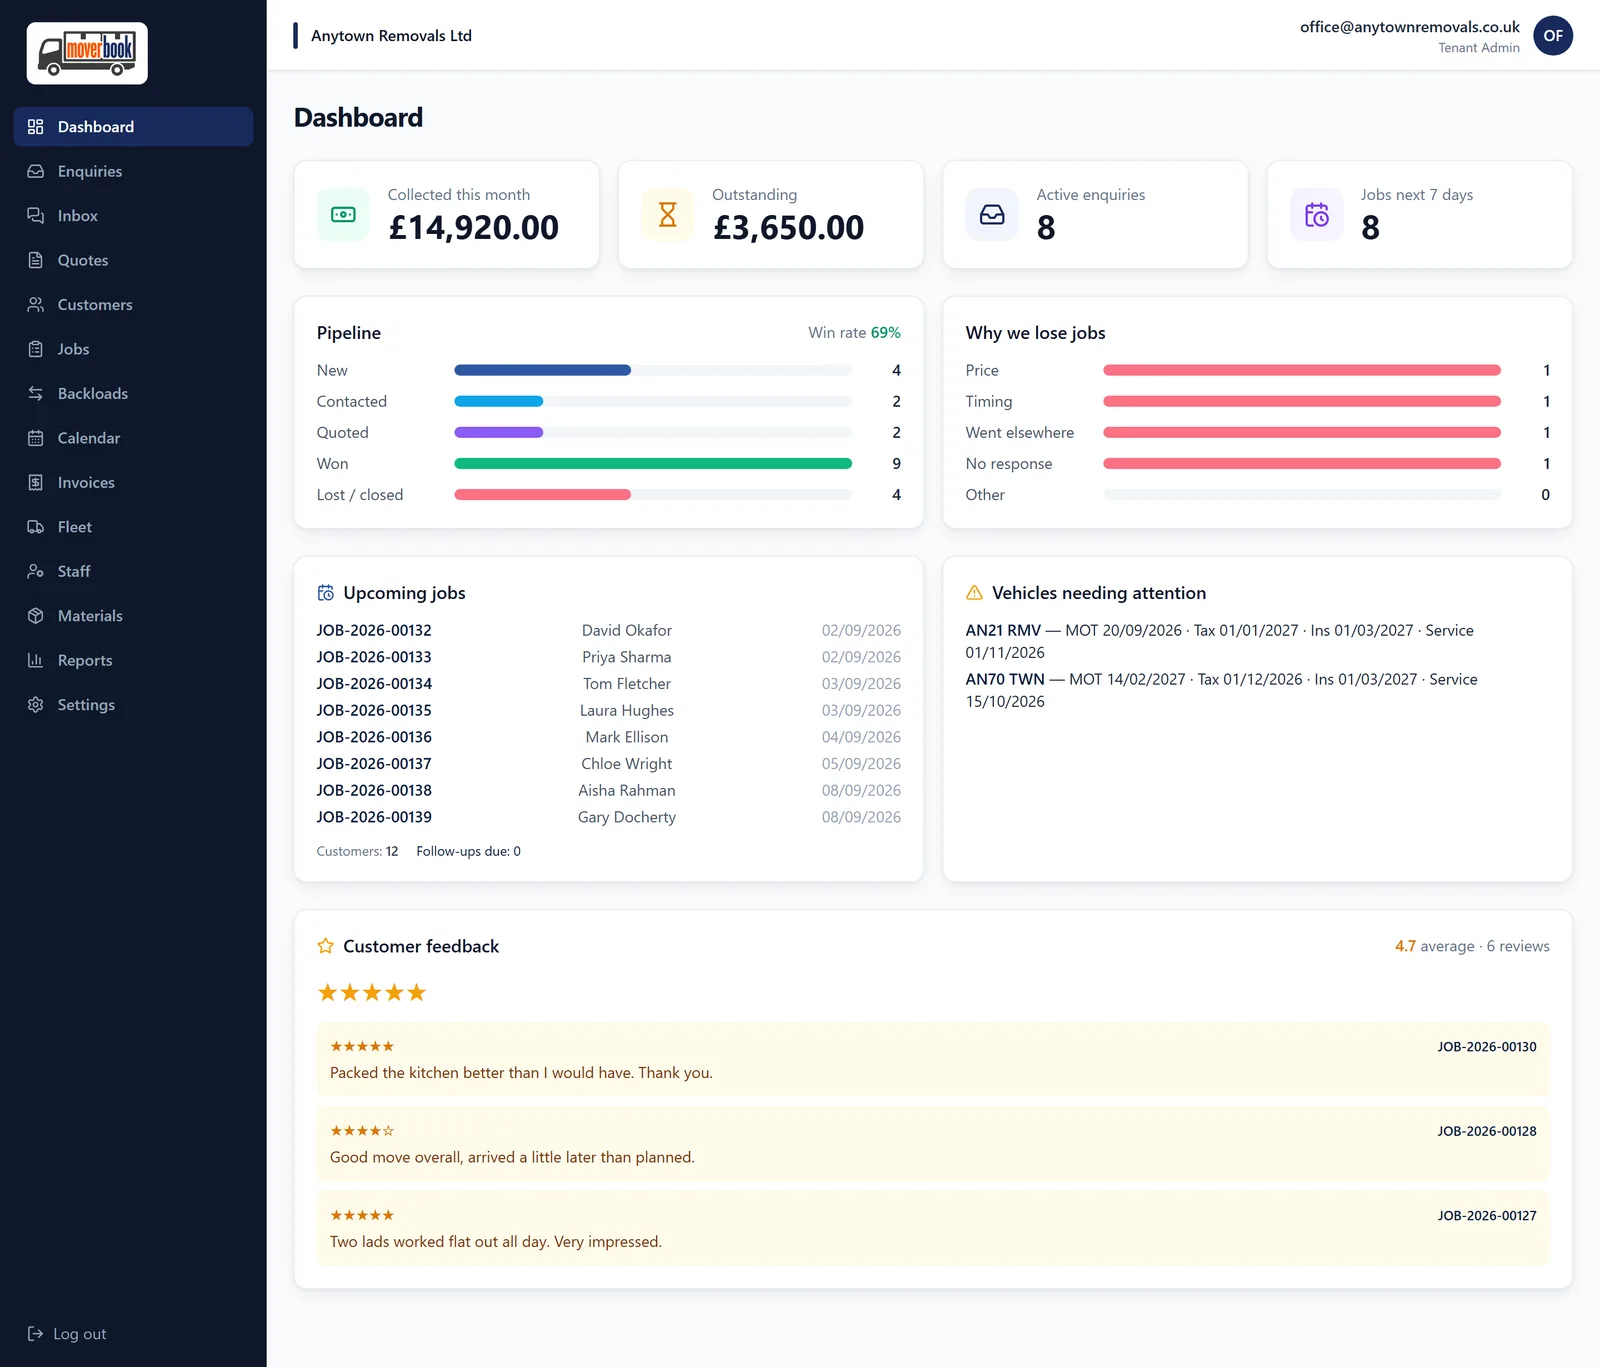The width and height of the screenshot is (1600, 1367).
Task: Click the AN70 TWN vehicle entry
Action: coord(1221,690)
